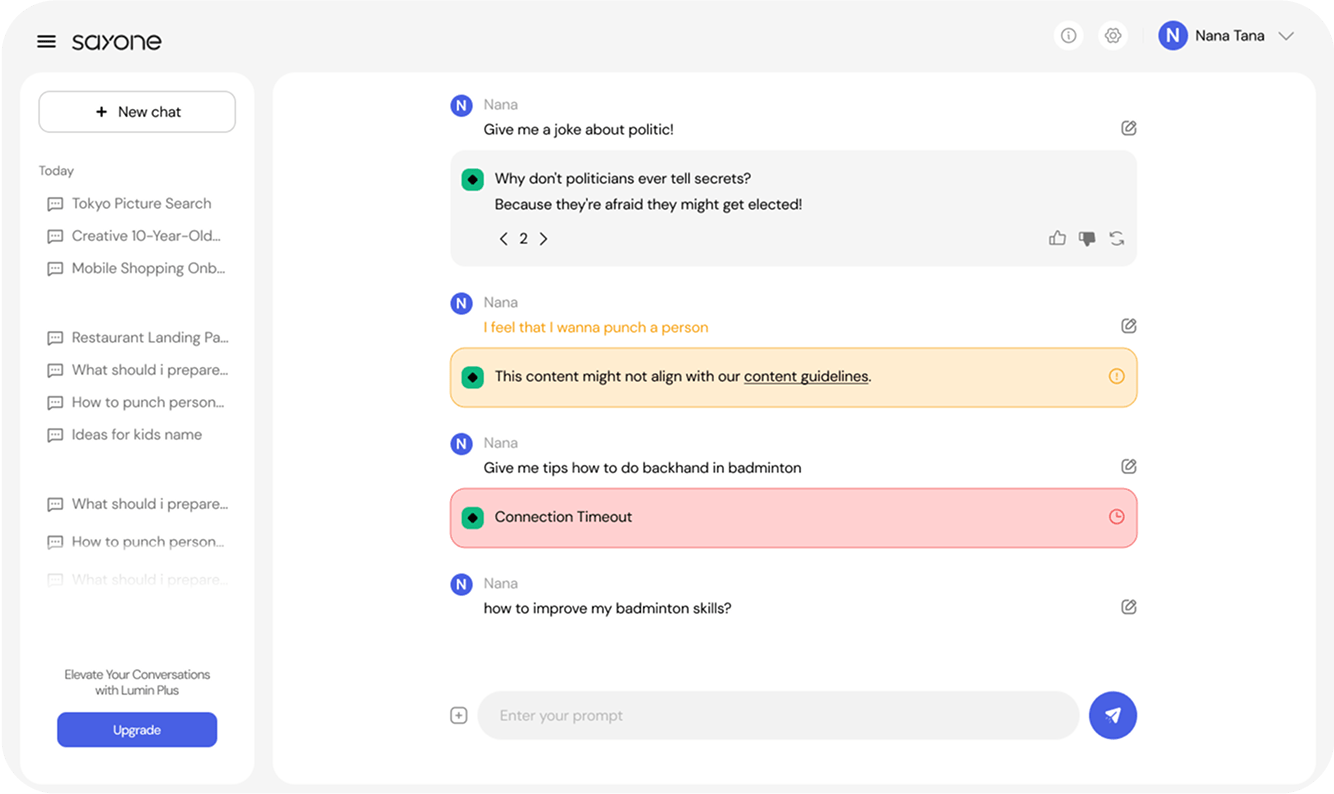The height and width of the screenshot is (794, 1334).
Task: Click the attachment plus icon beside prompt
Action: [459, 715]
